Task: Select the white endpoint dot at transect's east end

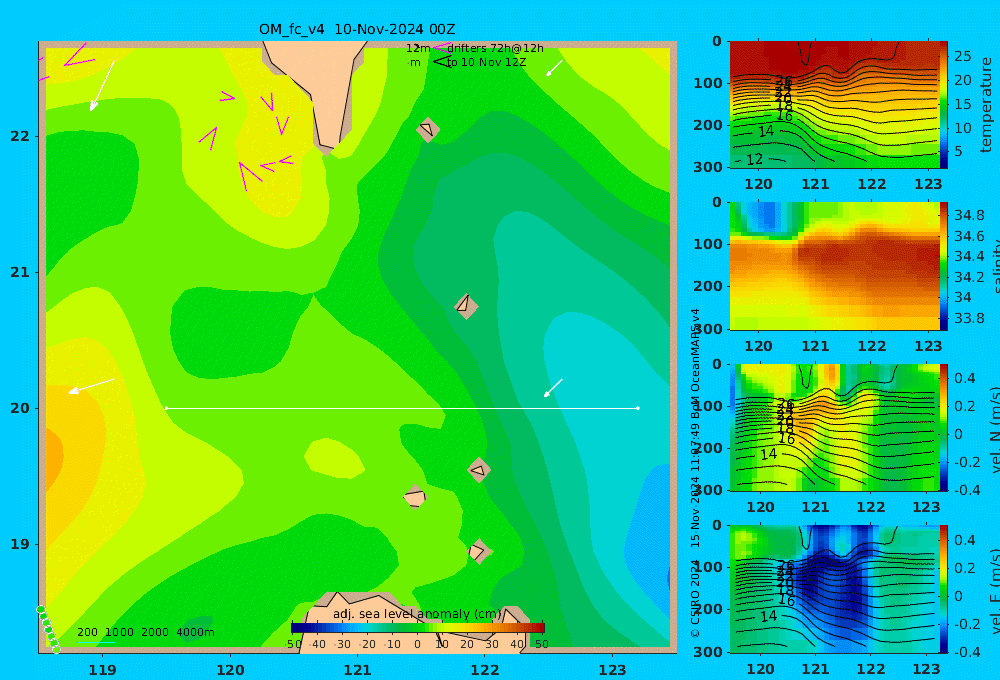Action: 638,408
